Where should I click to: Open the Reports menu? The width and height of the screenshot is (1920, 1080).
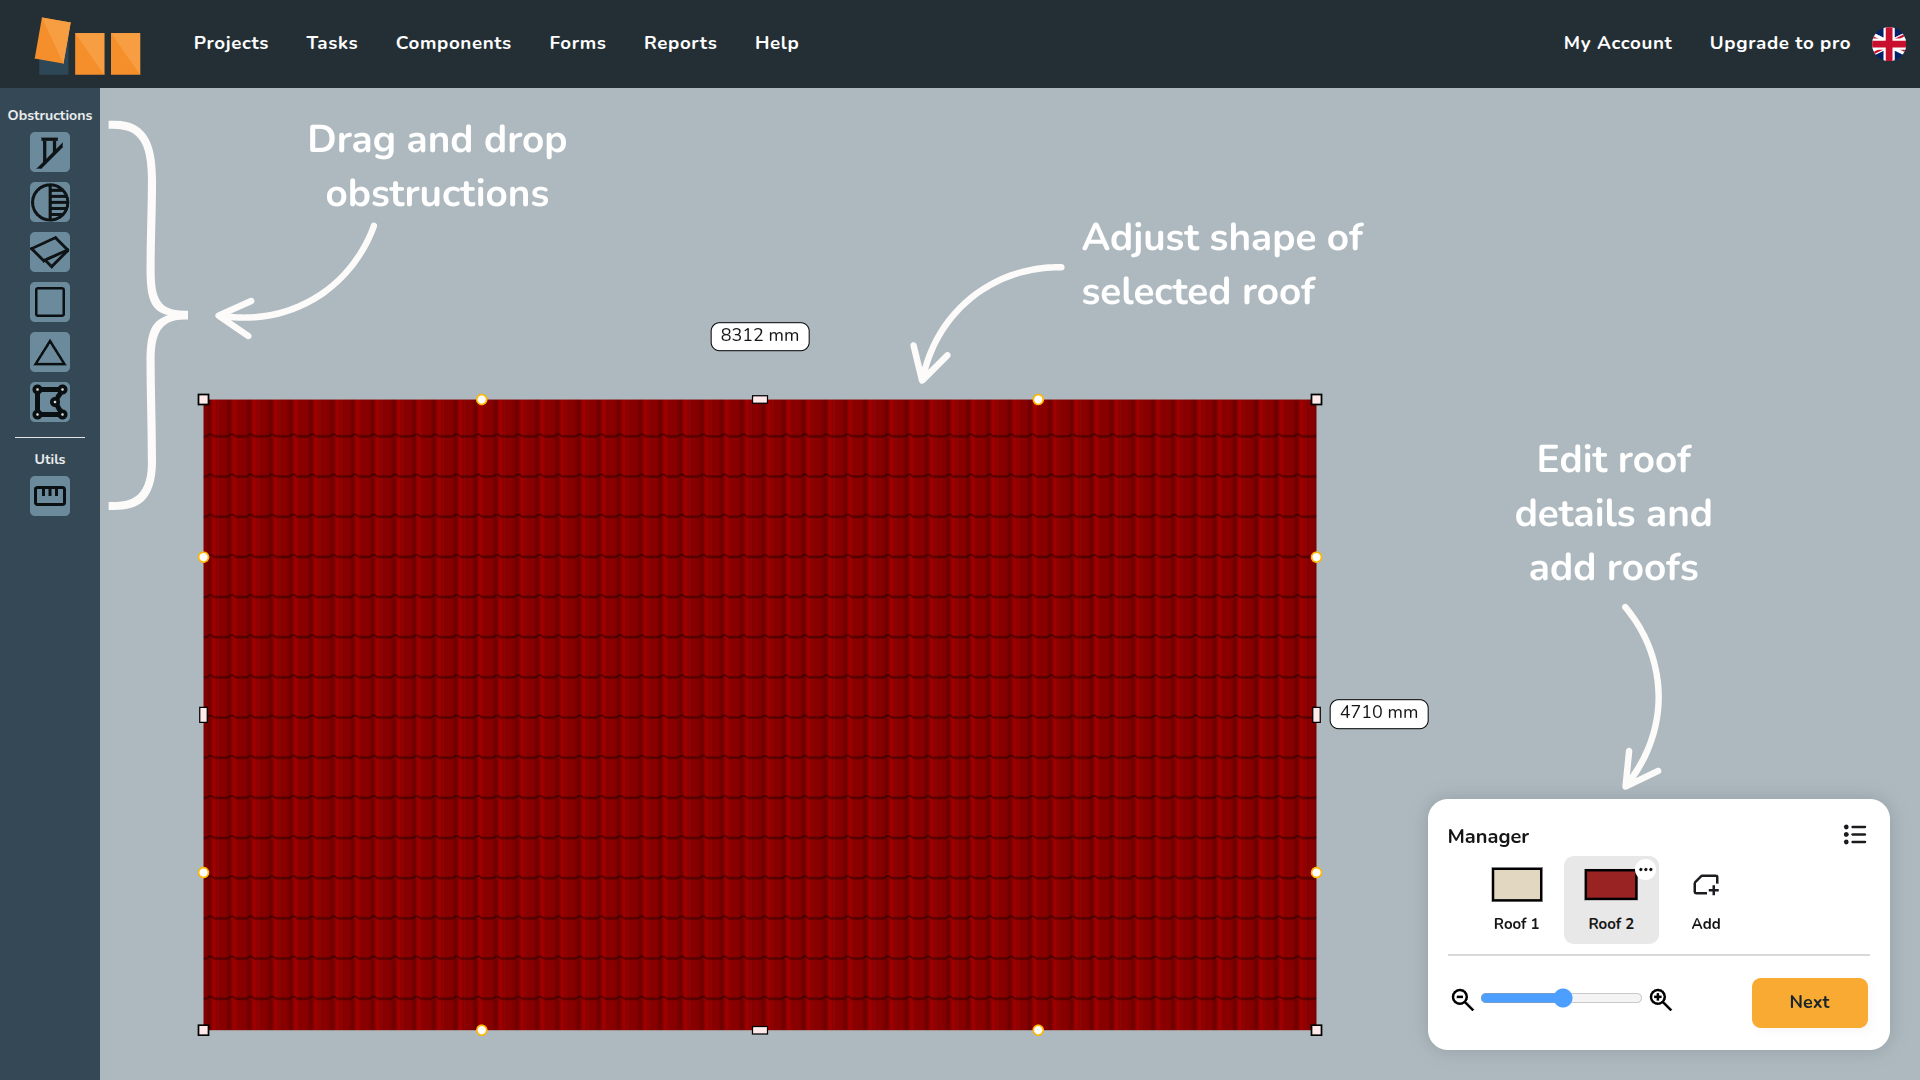point(680,43)
